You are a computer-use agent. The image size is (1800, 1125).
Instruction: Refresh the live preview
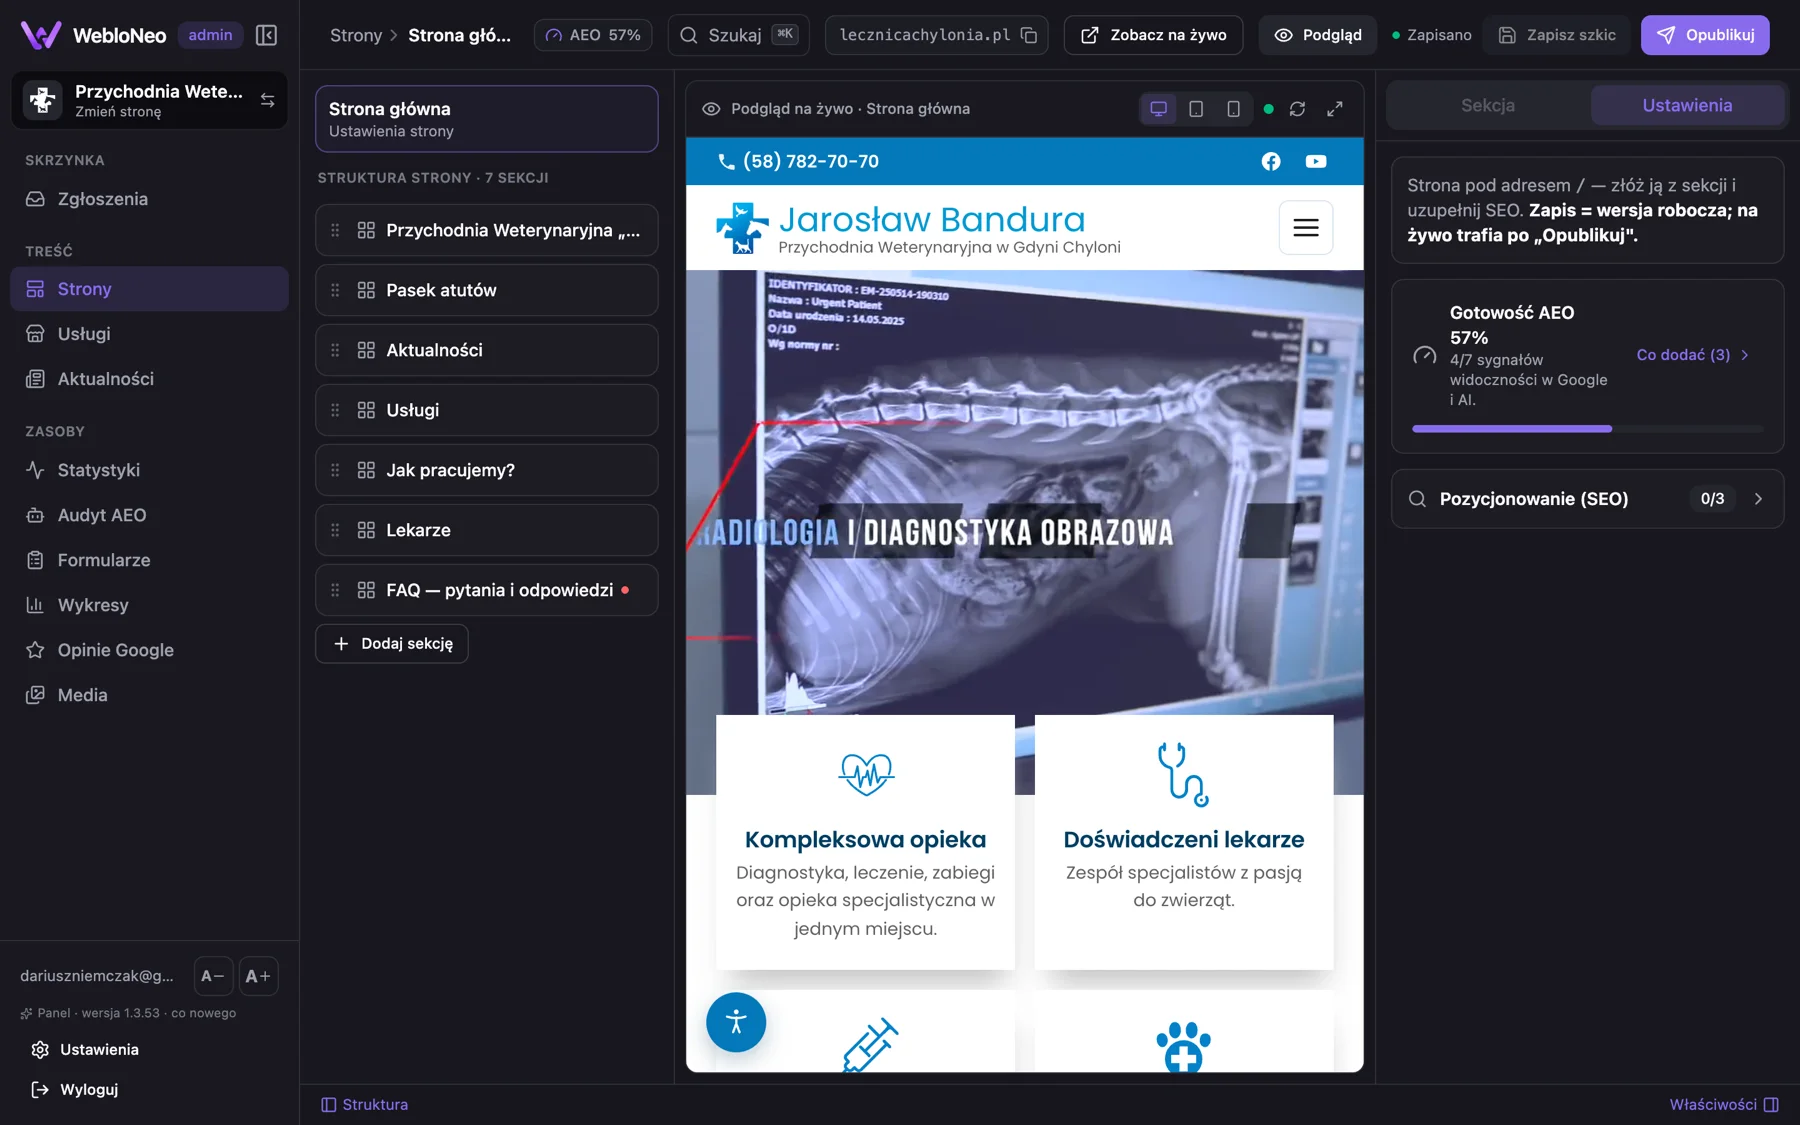pyautogui.click(x=1297, y=109)
